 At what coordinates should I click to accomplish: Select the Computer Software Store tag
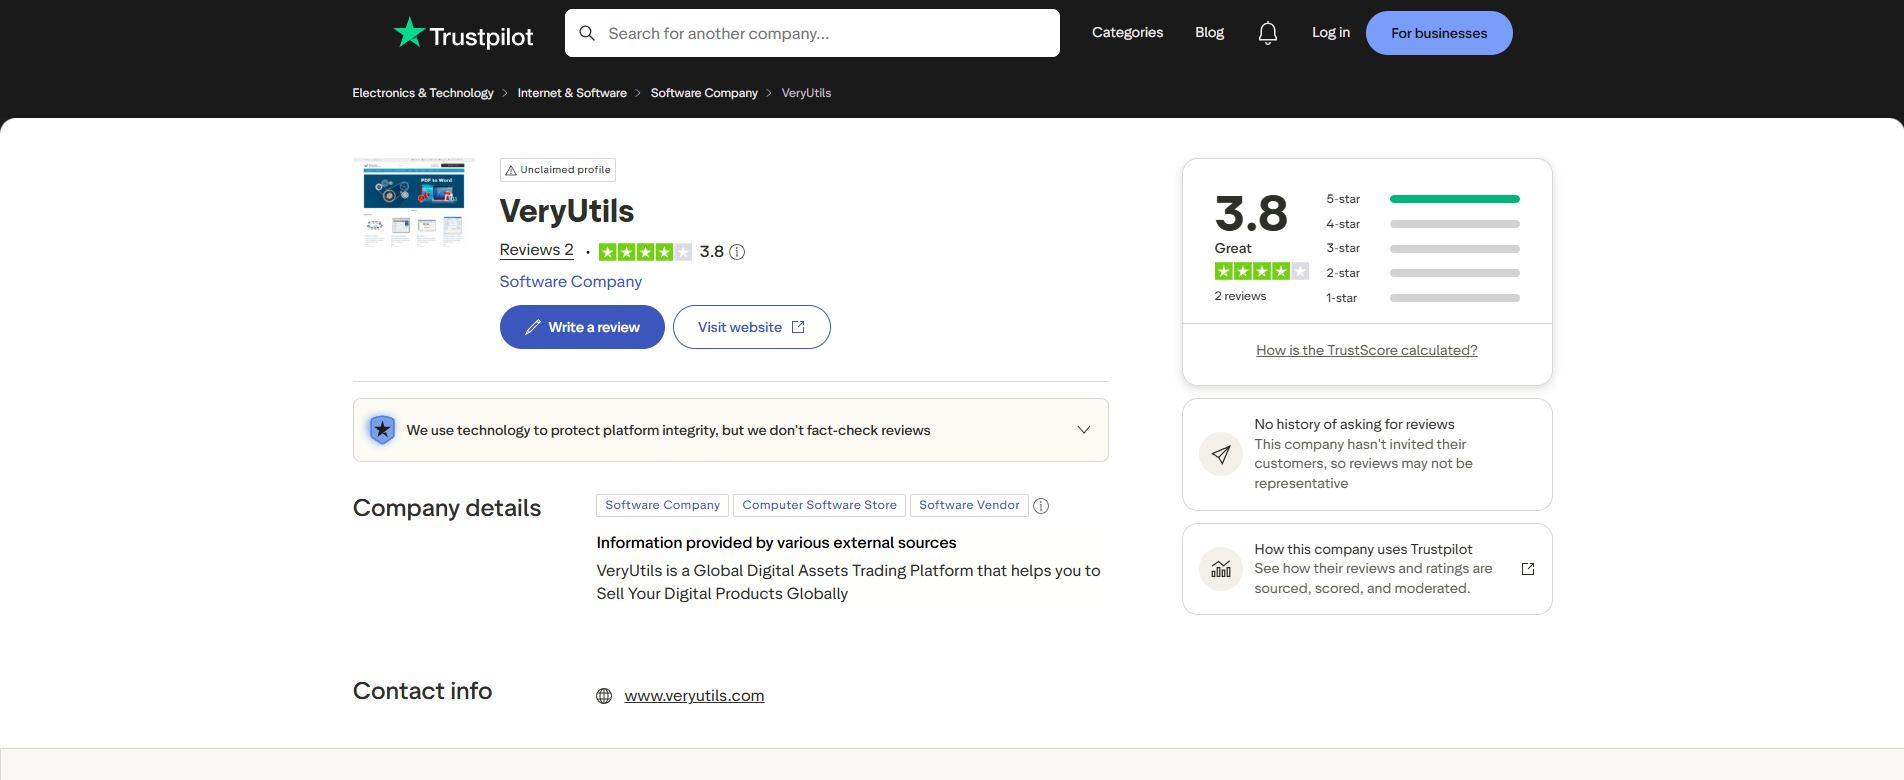tap(819, 505)
